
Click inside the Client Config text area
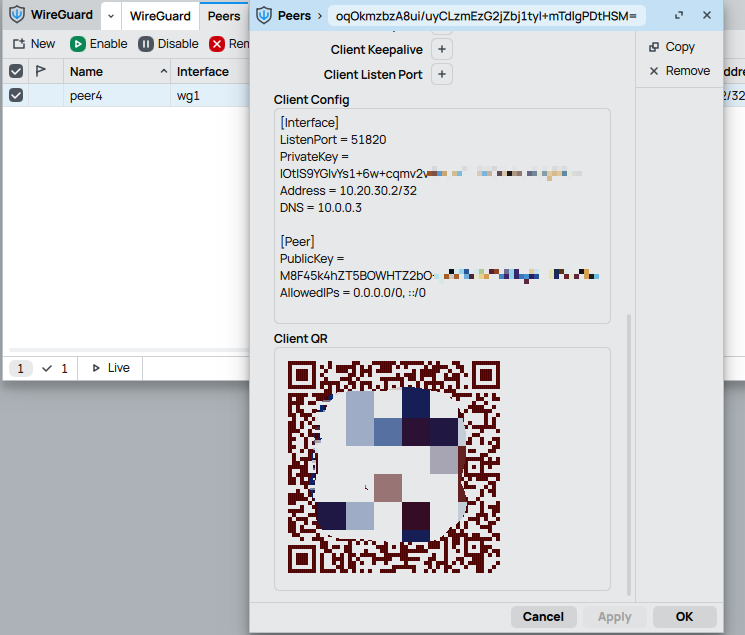[442, 216]
